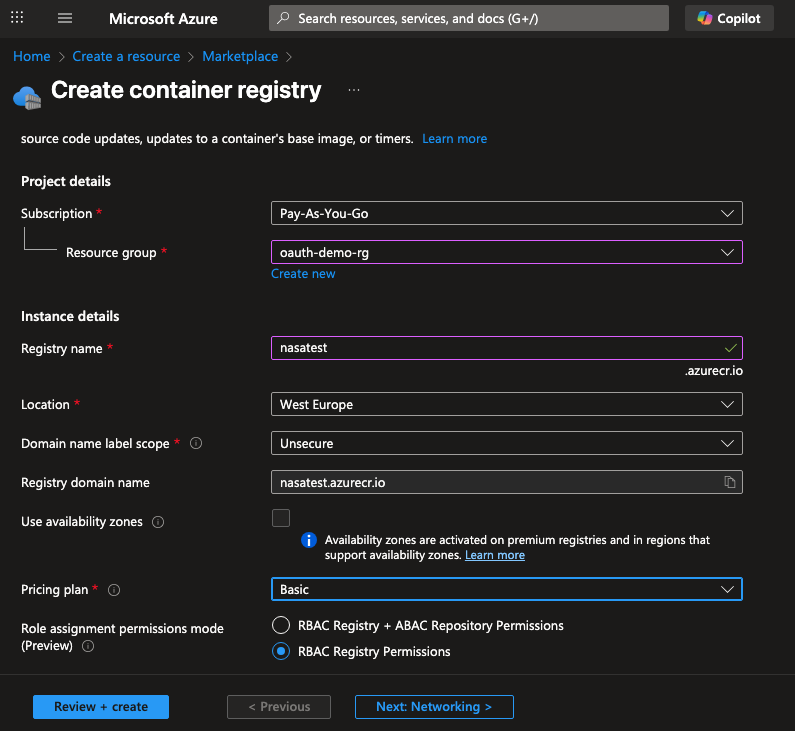Open the Resource group dropdown
Image resolution: width=795 pixels, height=731 pixels.
click(x=506, y=253)
